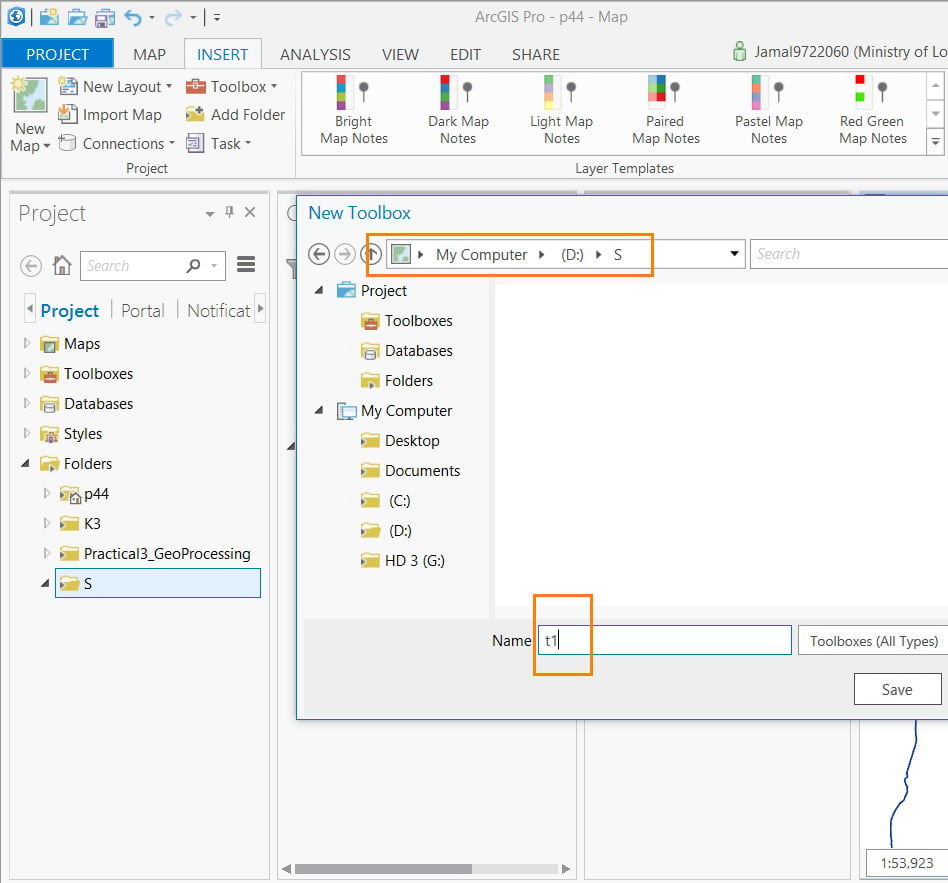Choose Pastel Map Notes layer template

click(769, 111)
